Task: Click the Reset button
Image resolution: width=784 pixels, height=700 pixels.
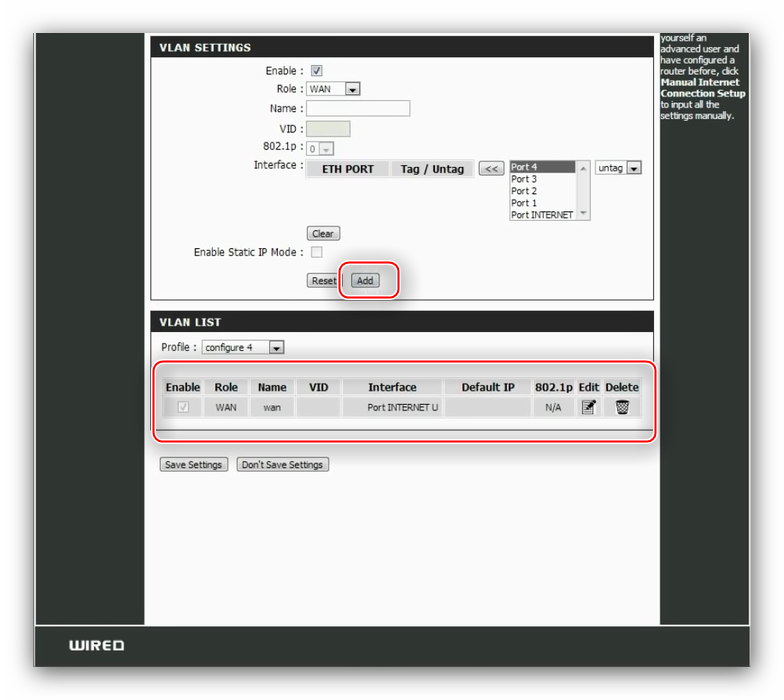Action: [x=323, y=280]
